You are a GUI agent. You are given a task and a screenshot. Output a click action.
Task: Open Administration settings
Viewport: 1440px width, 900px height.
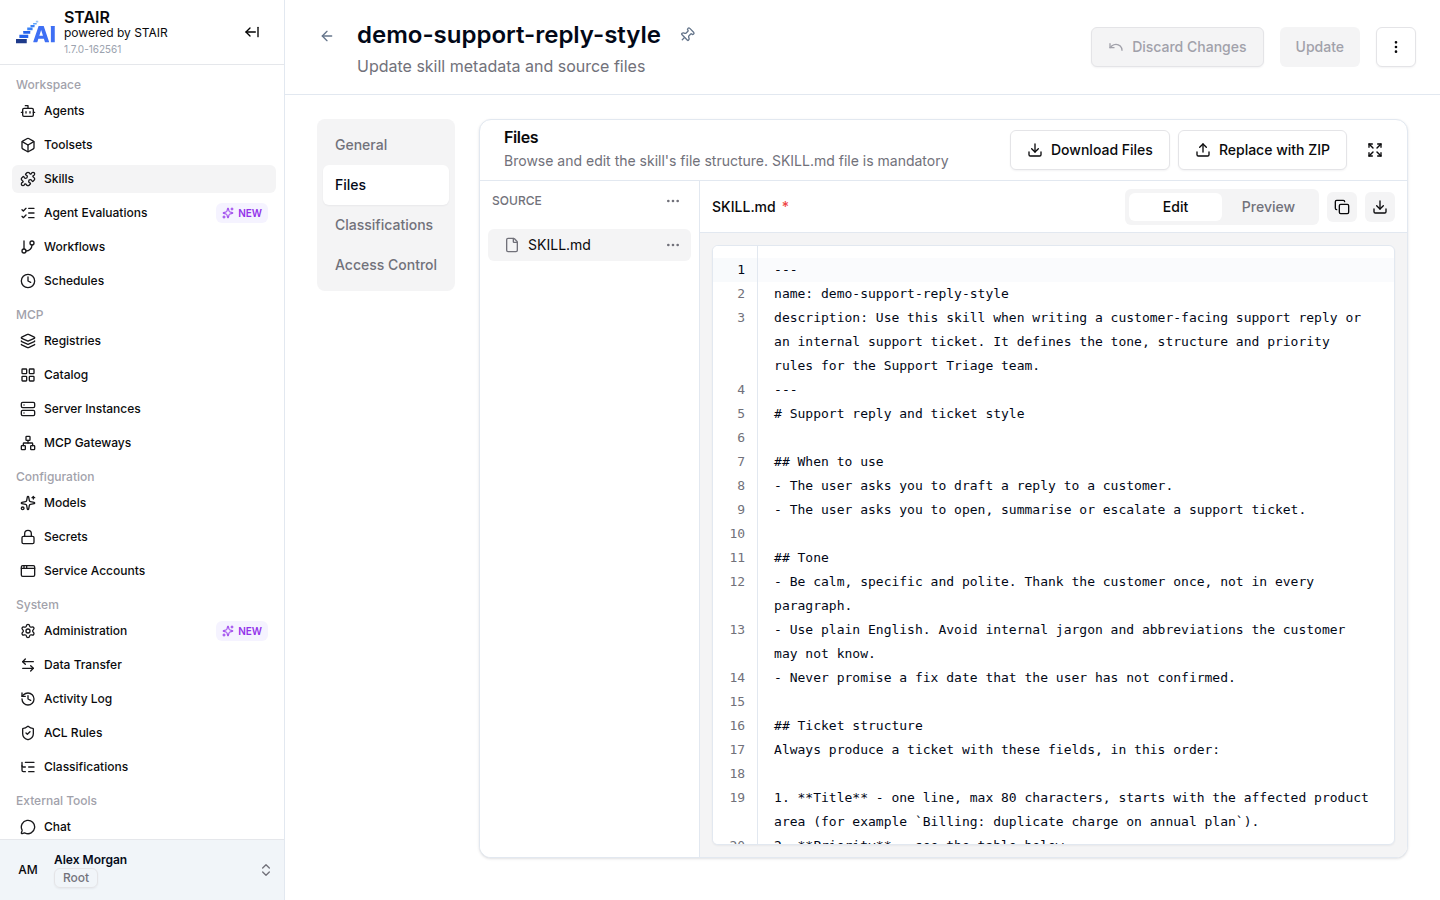(144, 631)
